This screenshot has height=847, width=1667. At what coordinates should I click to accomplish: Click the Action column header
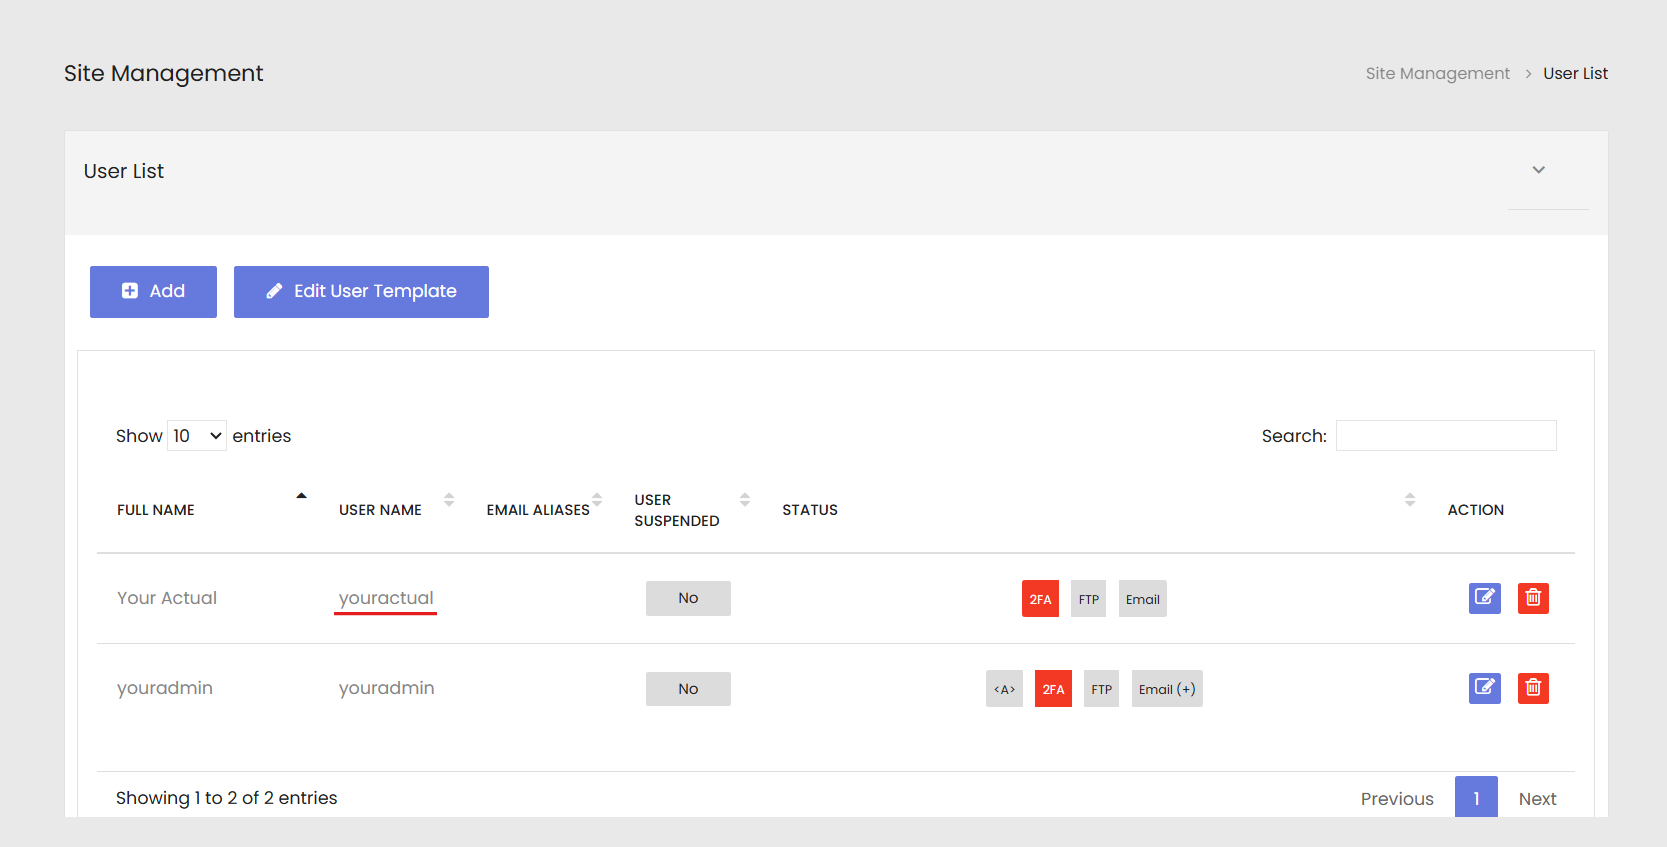(1475, 510)
